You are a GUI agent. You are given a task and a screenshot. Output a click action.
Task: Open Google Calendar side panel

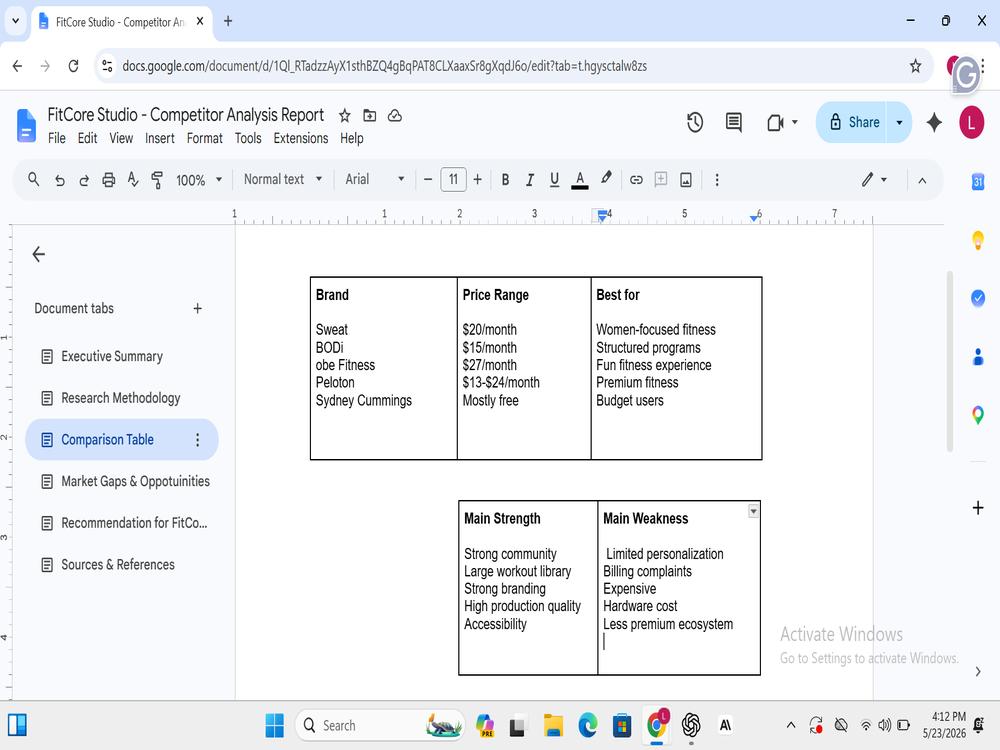tap(978, 182)
